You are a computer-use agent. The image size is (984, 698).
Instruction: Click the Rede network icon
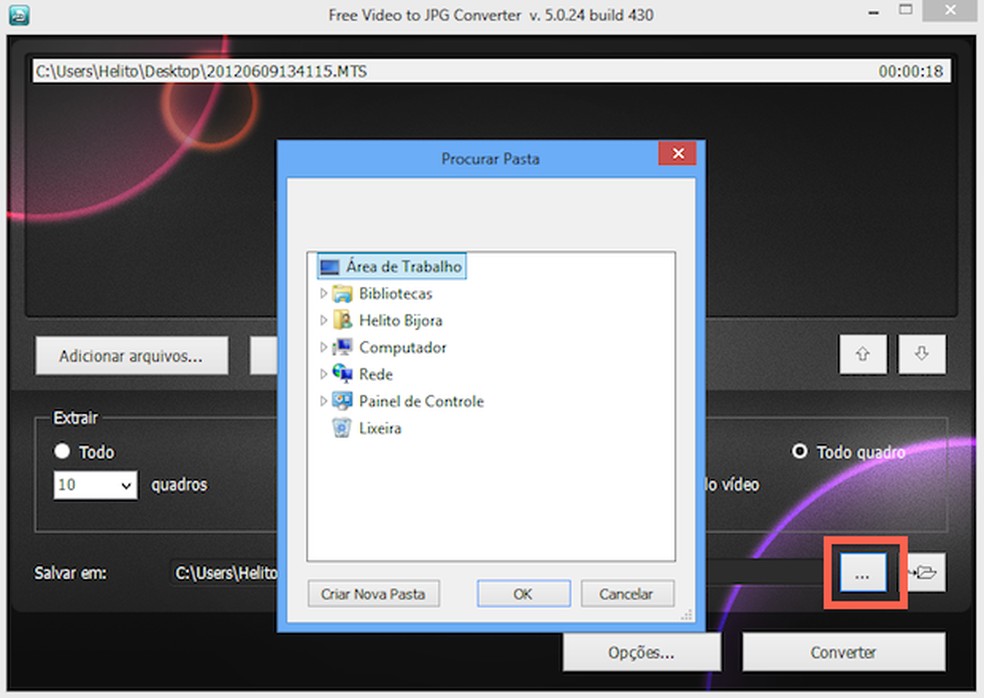[x=342, y=374]
